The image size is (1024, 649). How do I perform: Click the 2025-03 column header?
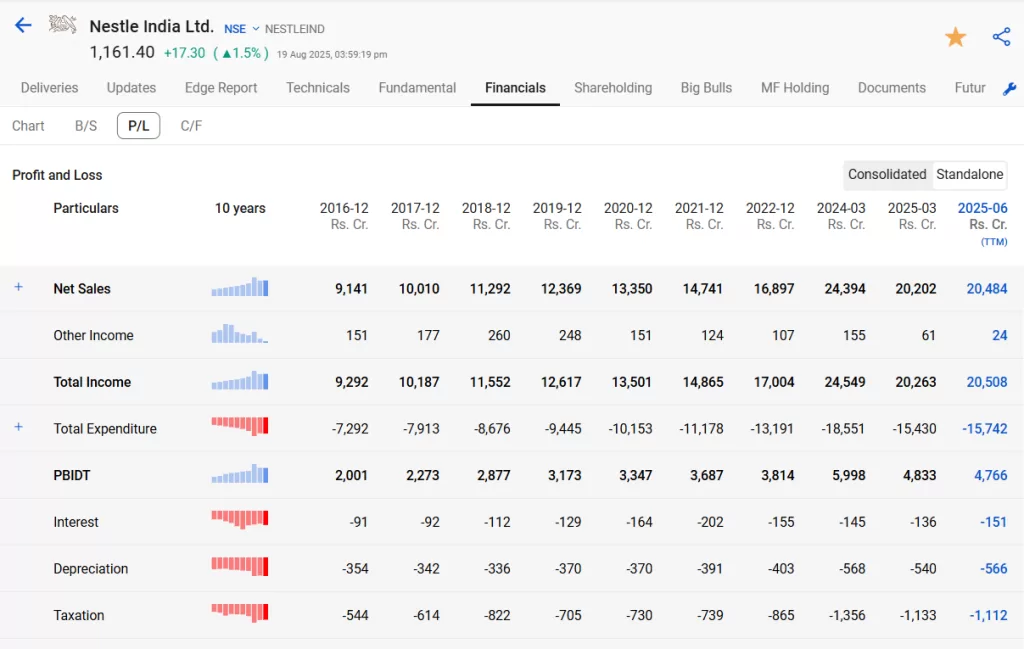pos(912,216)
